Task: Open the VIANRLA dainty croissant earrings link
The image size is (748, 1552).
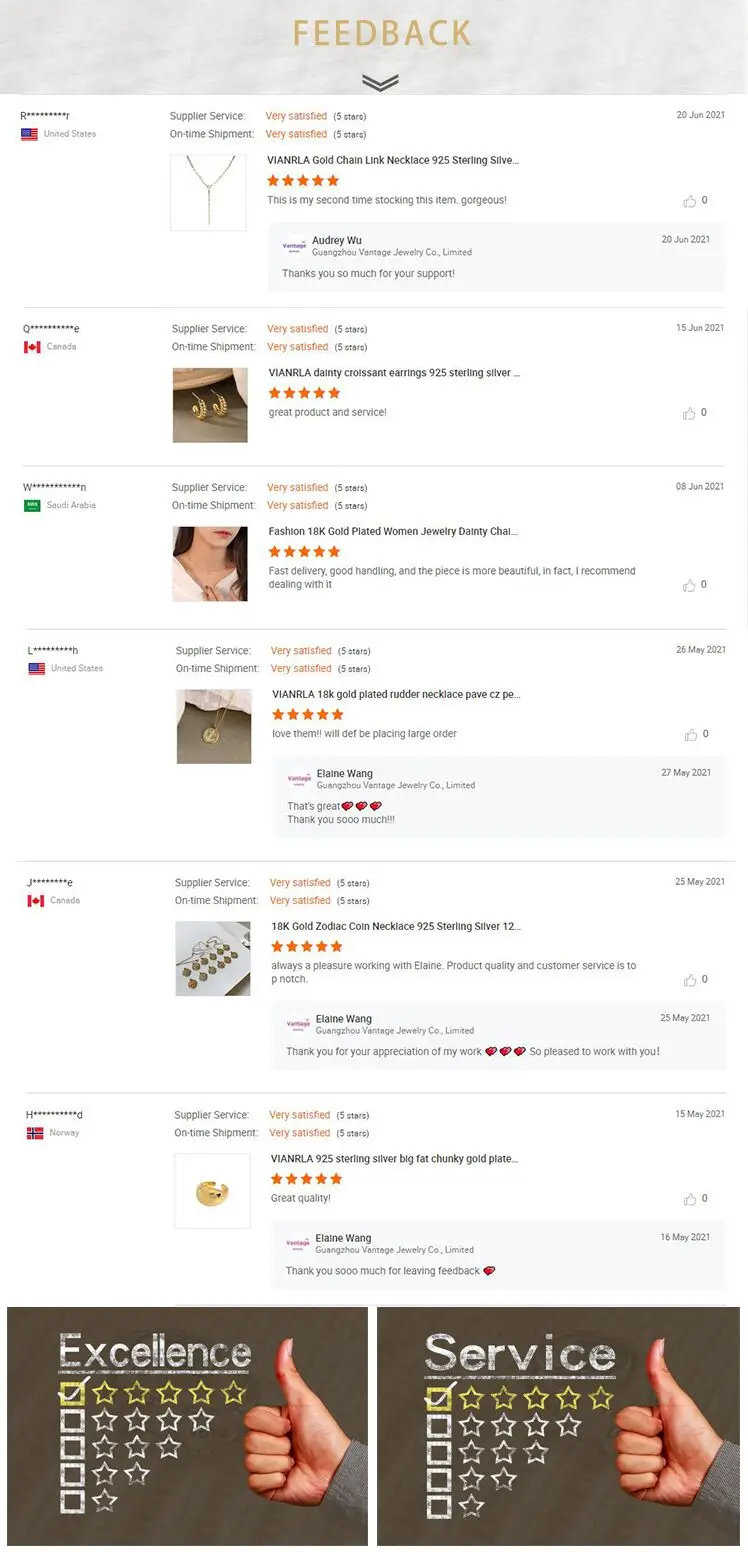Action: click(x=394, y=373)
